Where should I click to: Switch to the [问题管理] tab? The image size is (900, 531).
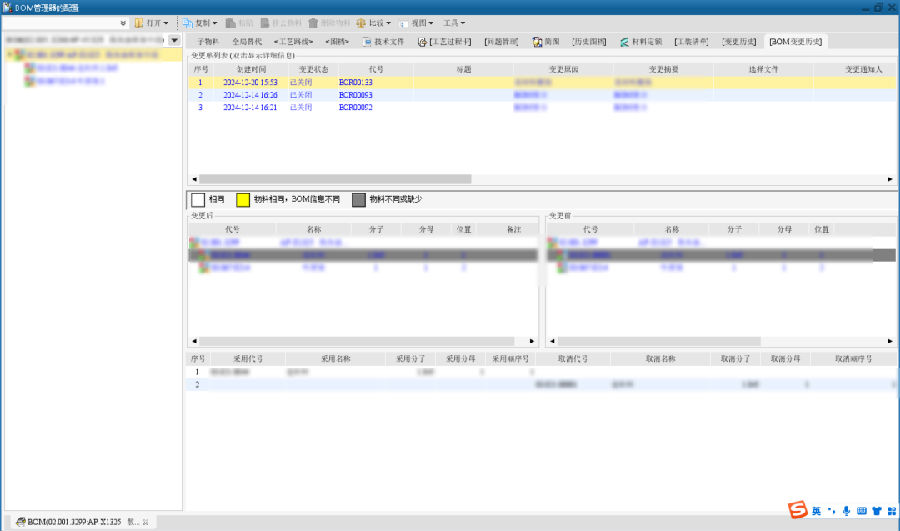[x=501, y=42]
